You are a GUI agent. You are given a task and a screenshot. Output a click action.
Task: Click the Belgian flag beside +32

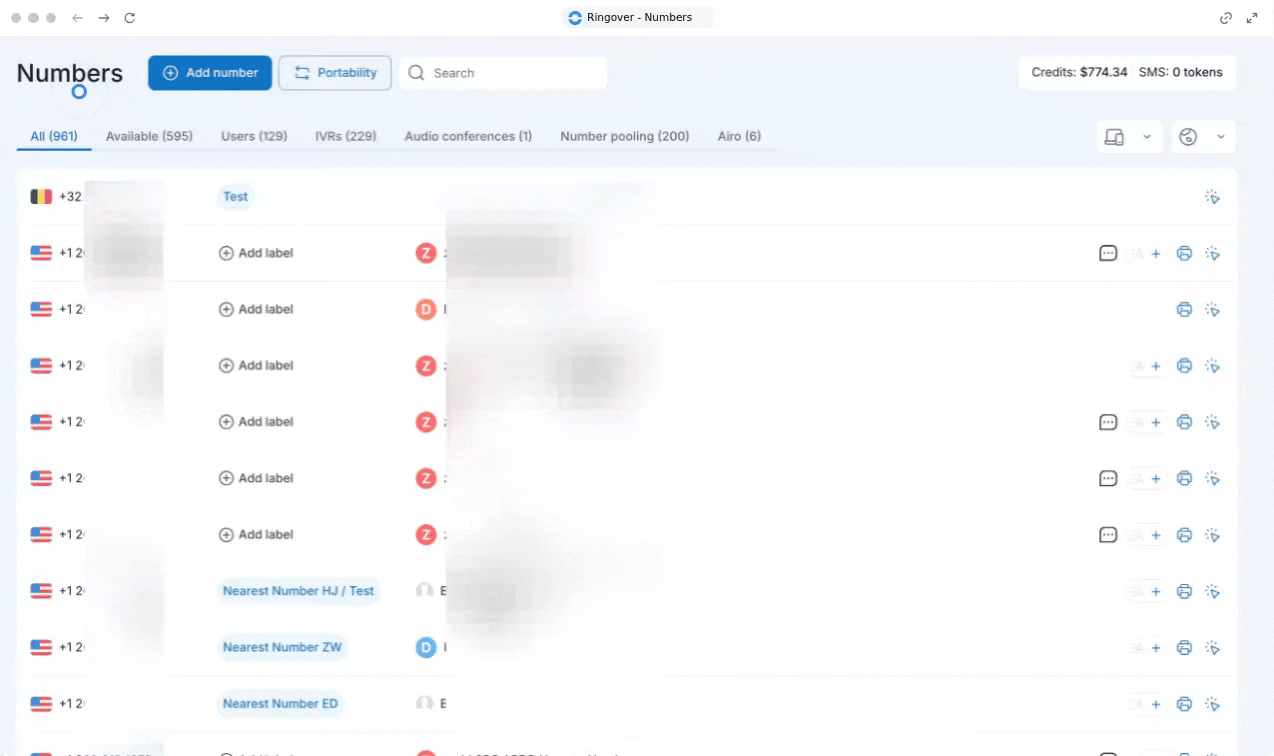41,197
